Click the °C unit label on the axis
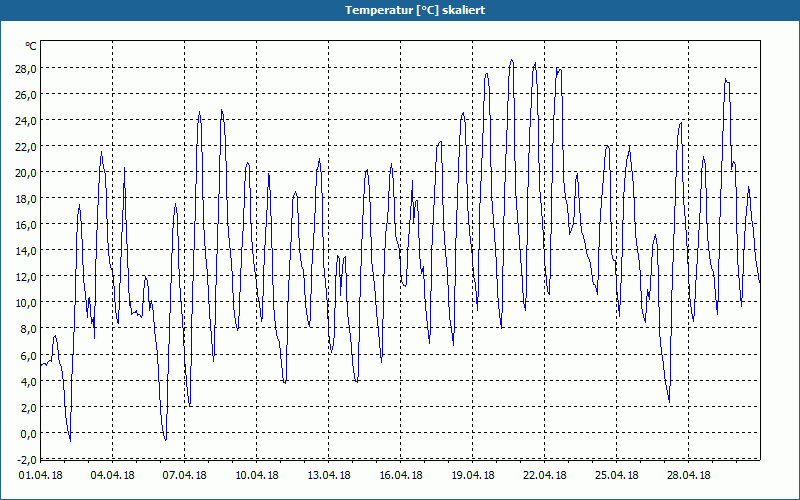Viewport: 800px width, 500px height. pyautogui.click(x=31, y=46)
